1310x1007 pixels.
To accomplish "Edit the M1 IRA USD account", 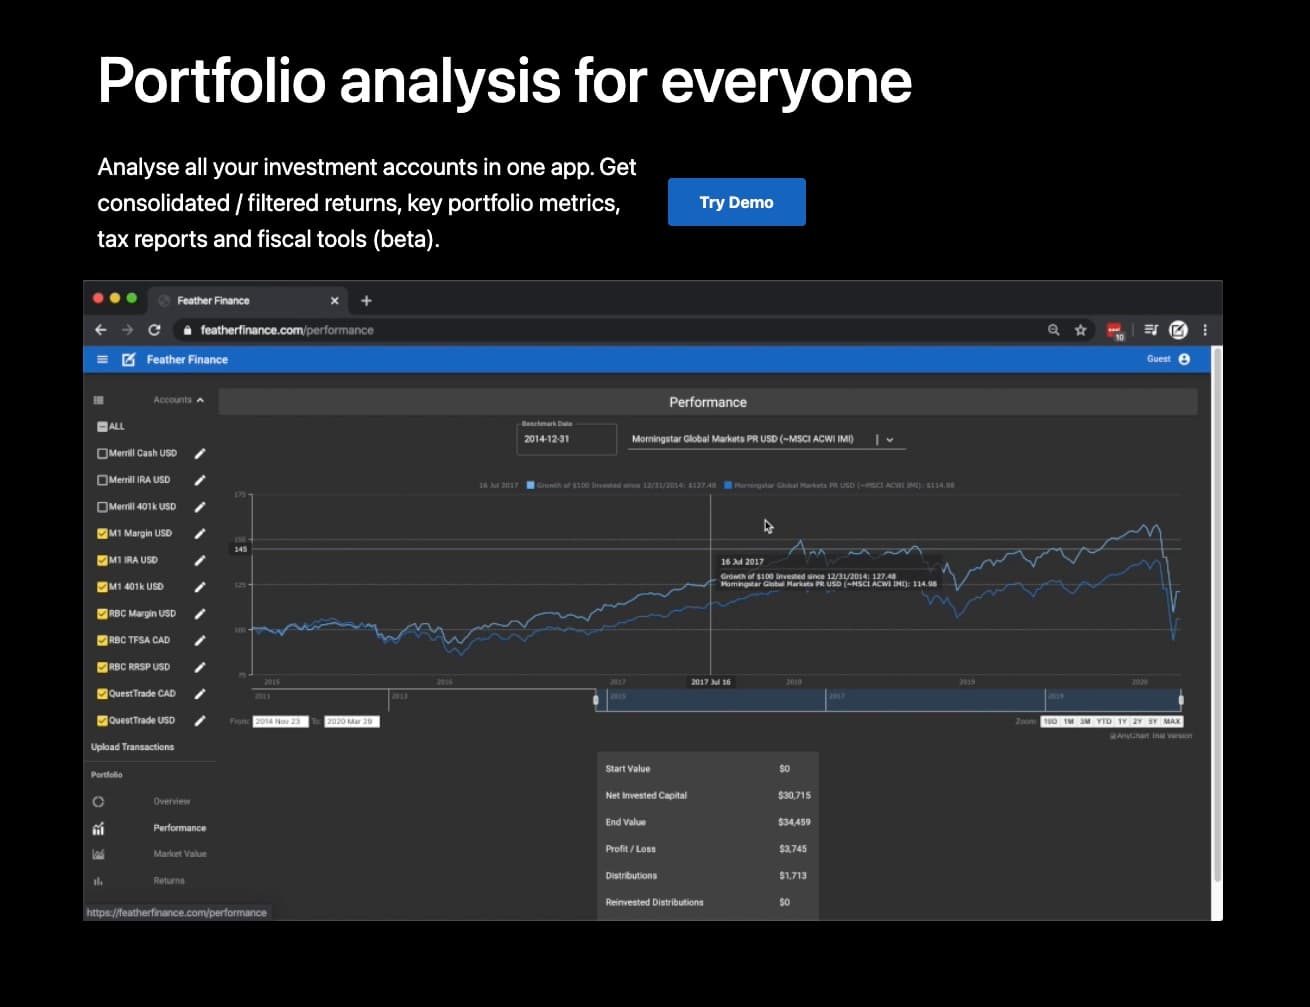I will (200, 561).
